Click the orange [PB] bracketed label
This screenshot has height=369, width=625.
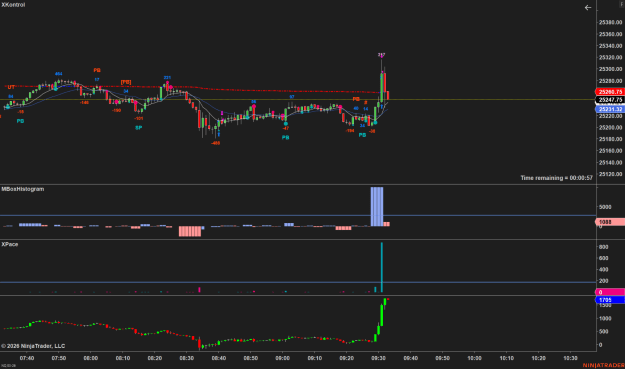tap(126, 82)
